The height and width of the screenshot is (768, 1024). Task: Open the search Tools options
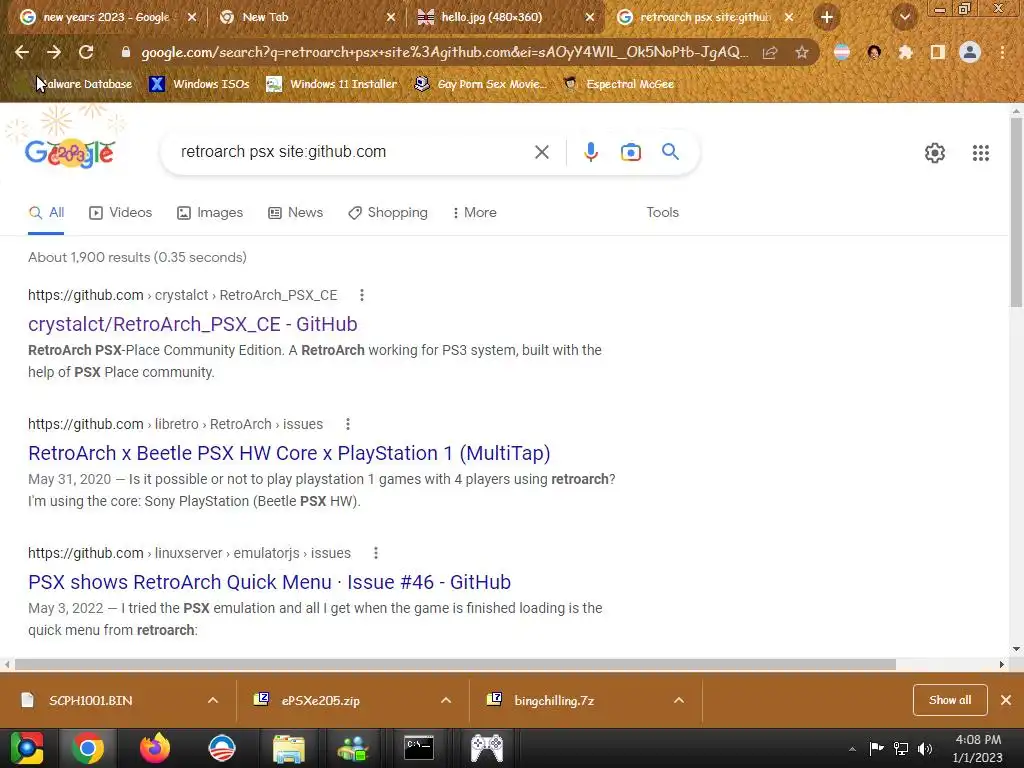[662, 212]
